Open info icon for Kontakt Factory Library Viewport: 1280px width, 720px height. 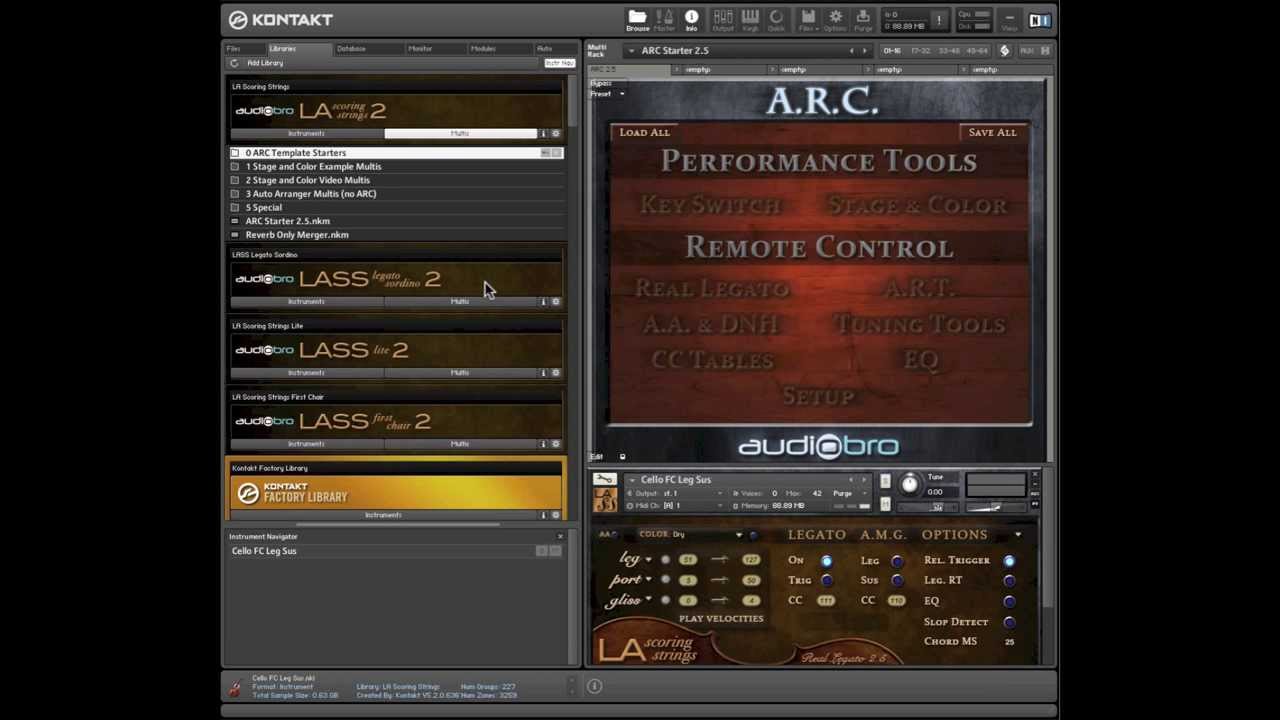[x=543, y=514]
